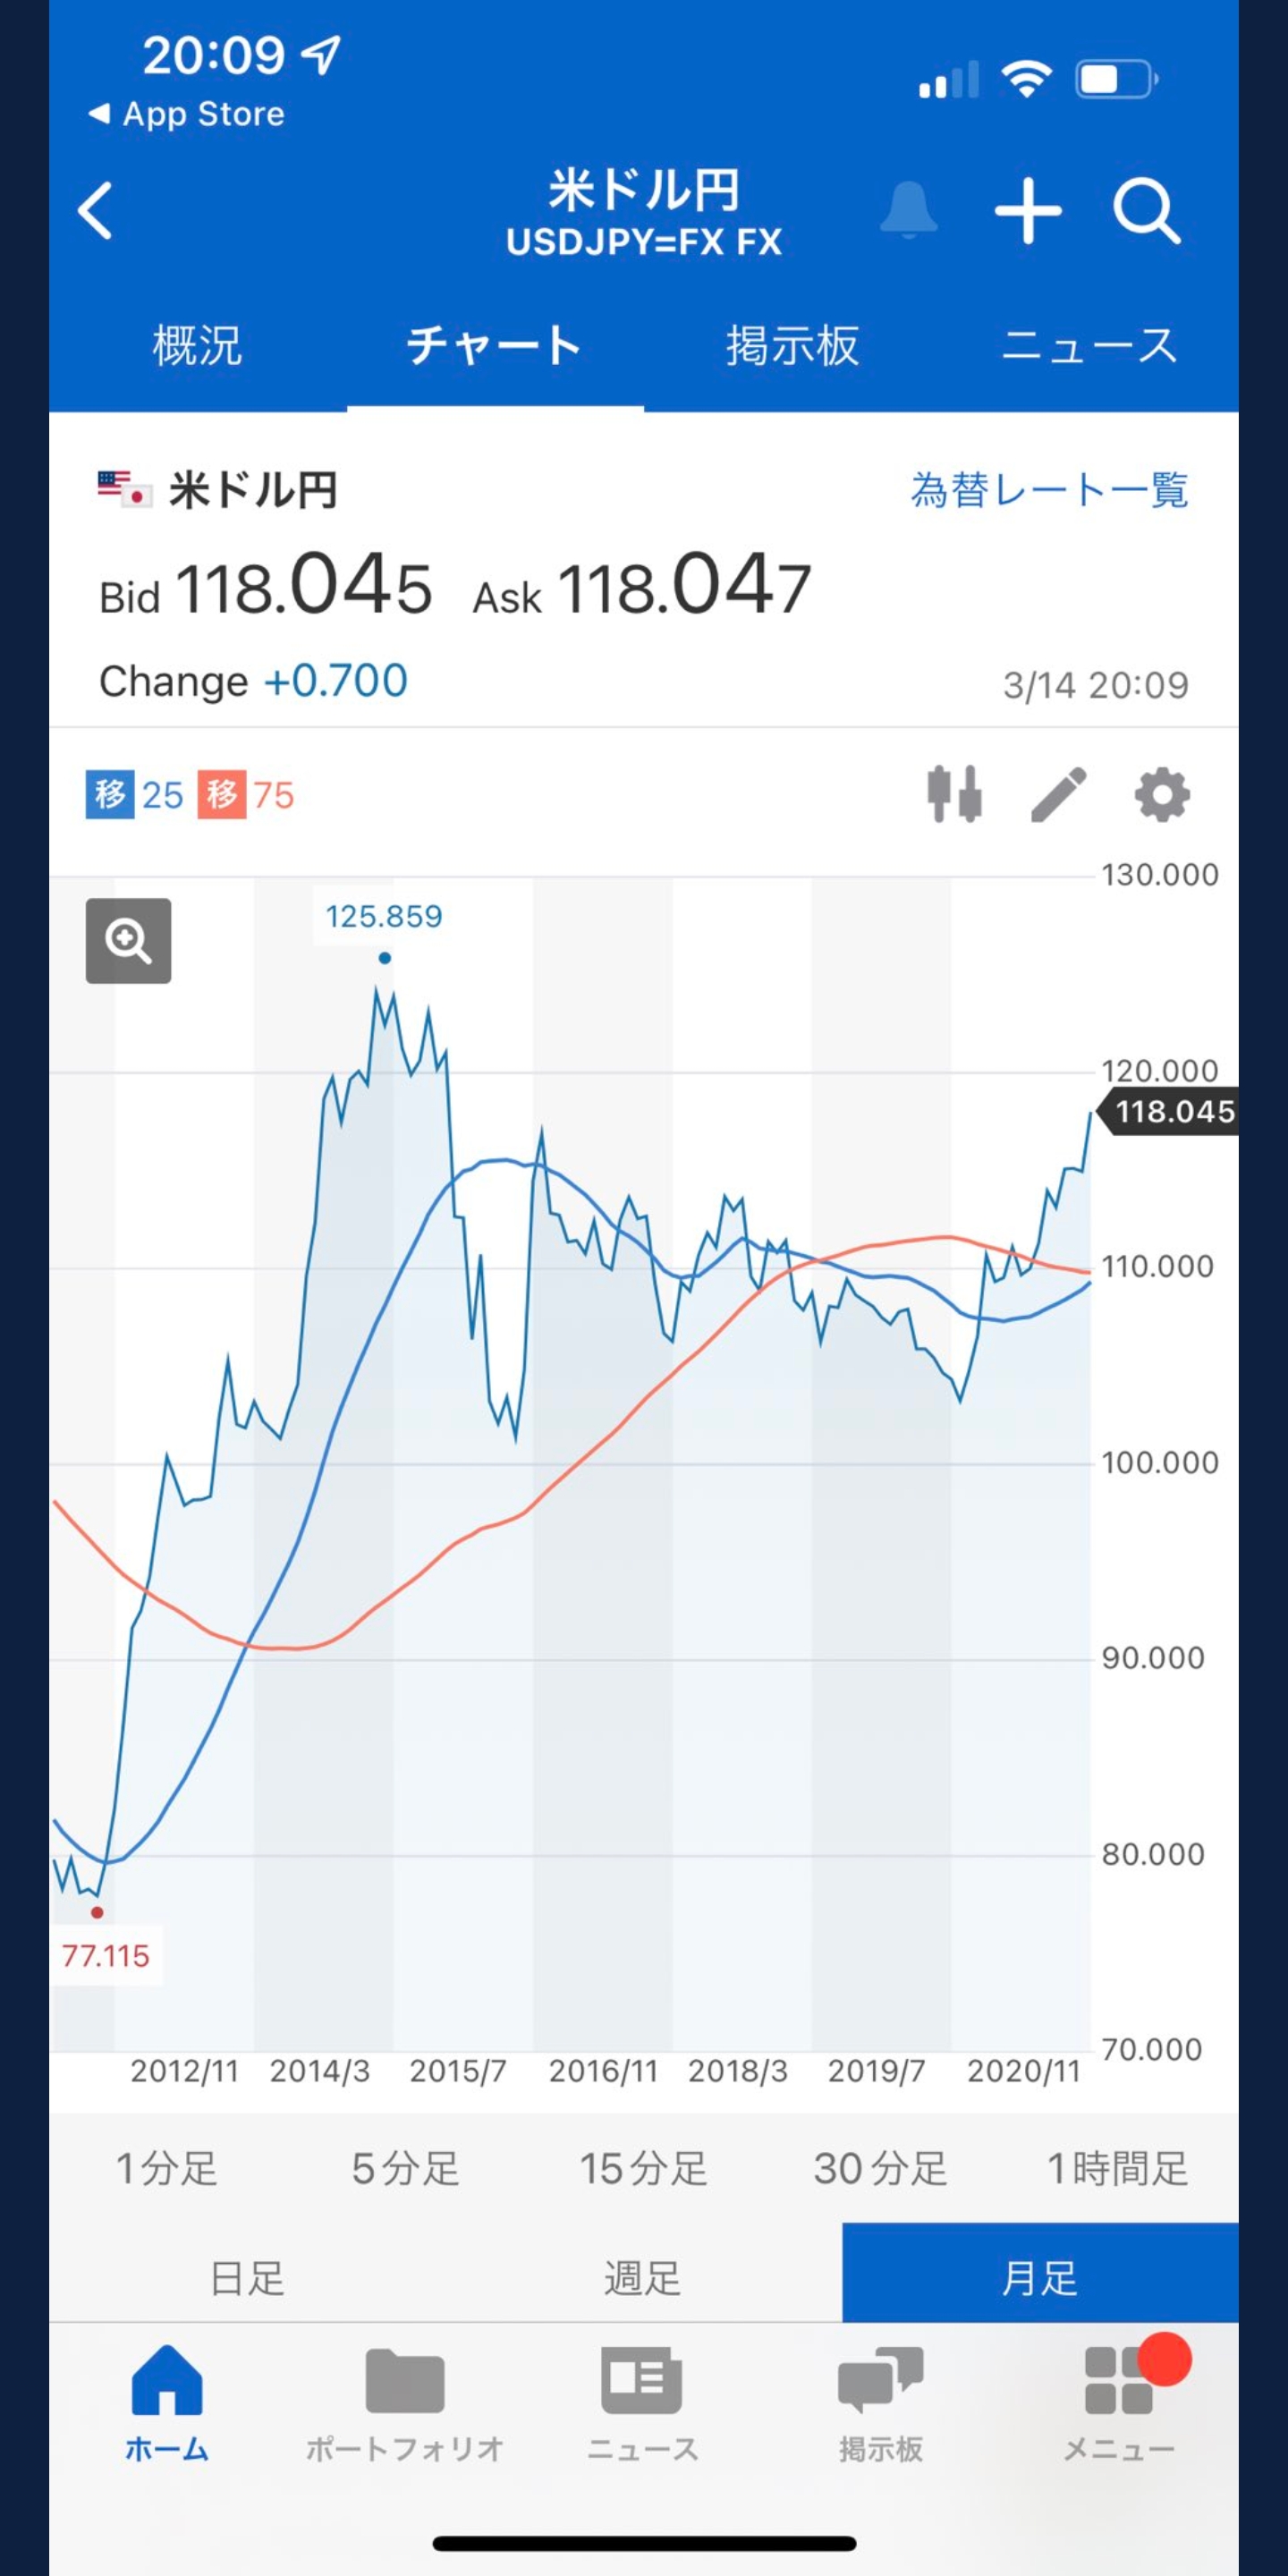Tap the plus icon to add

(x=1028, y=211)
